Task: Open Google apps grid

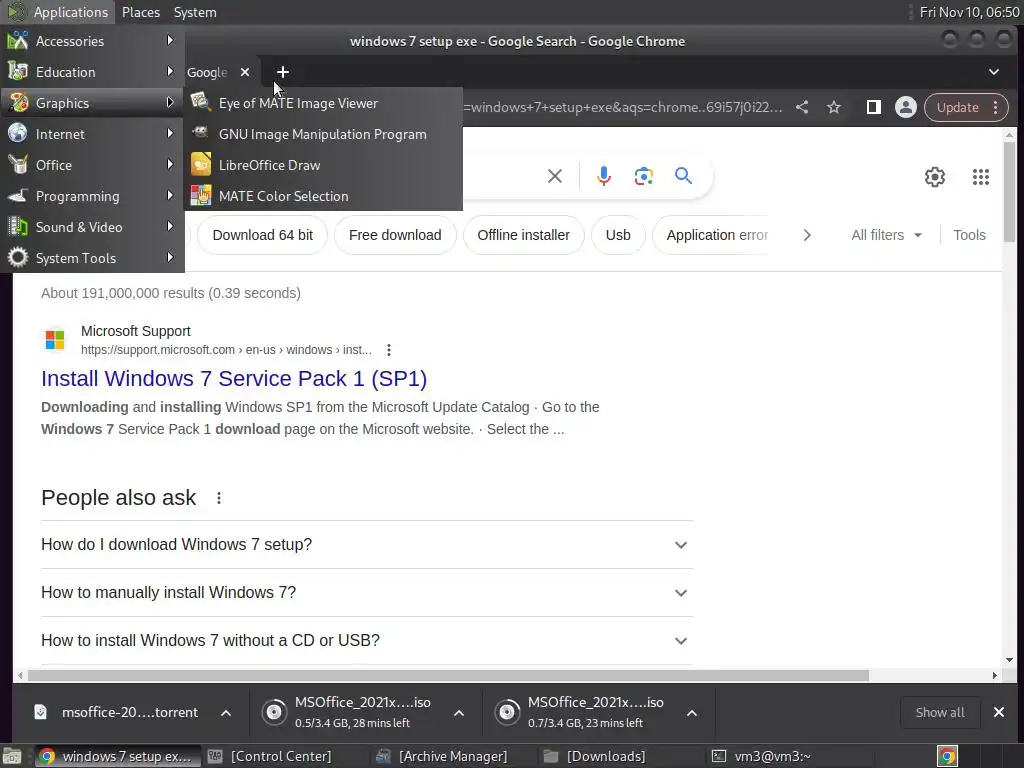Action: pos(980,176)
